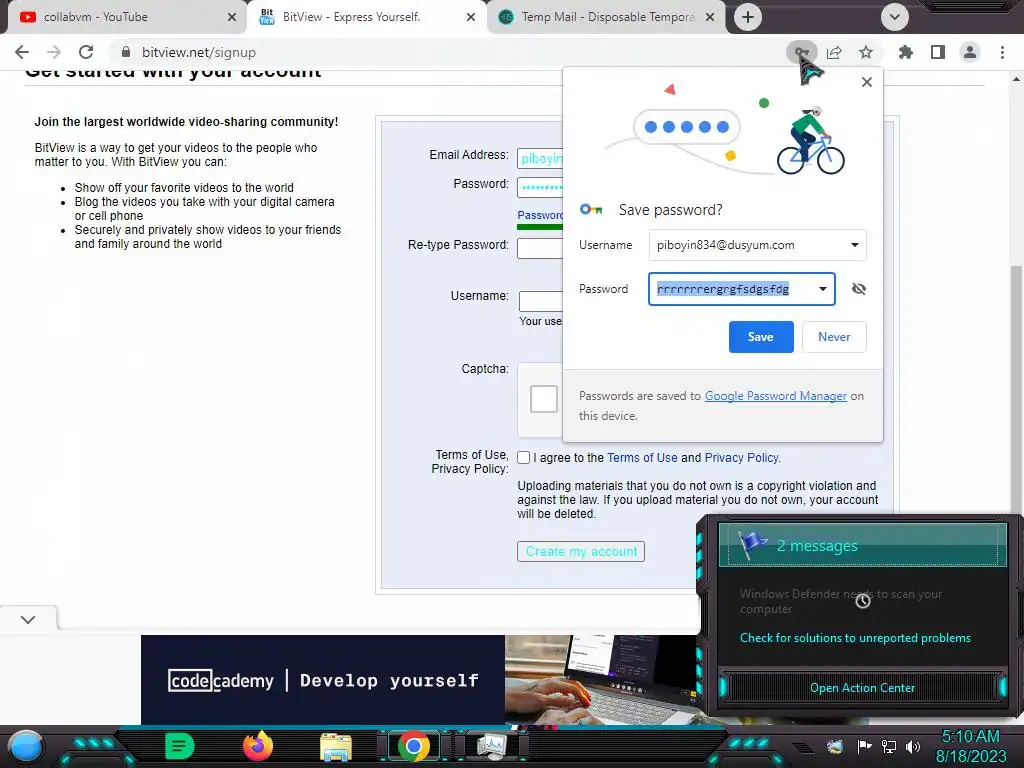Click the volume speaker tray icon
Image resolution: width=1024 pixels, height=768 pixels.
click(913, 746)
